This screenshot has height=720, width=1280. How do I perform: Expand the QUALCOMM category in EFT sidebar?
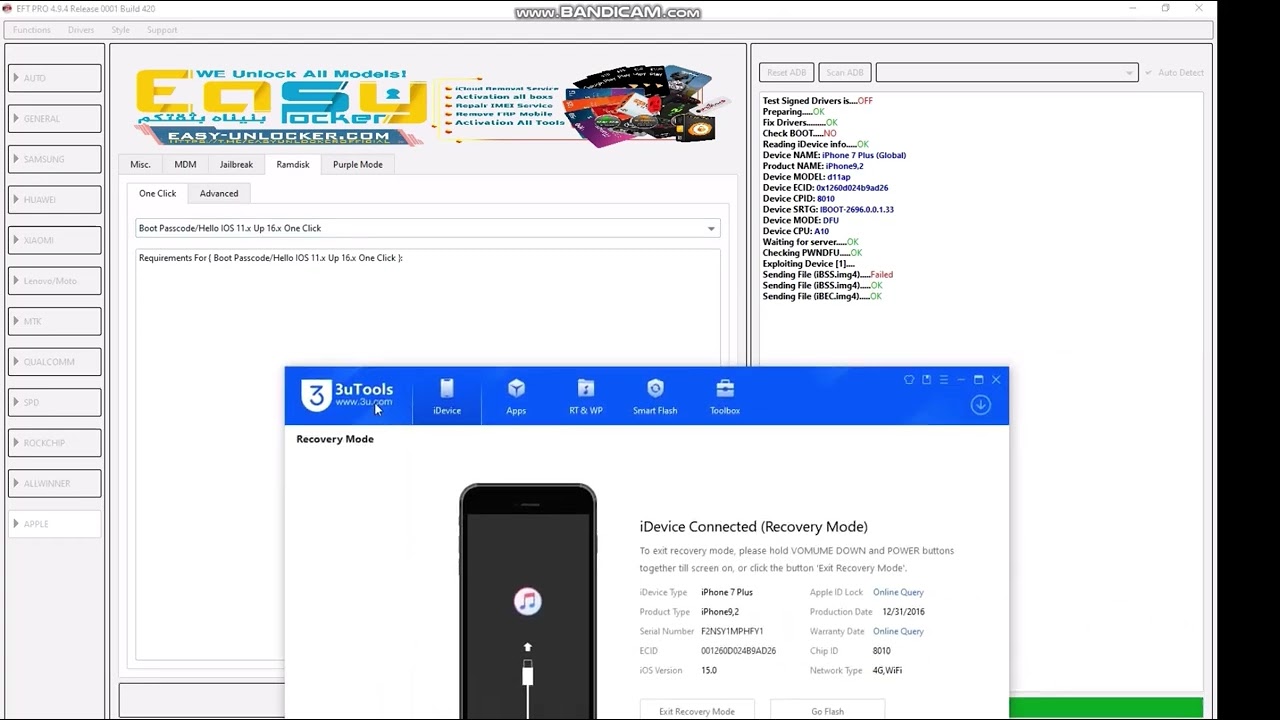pos(55,362)
